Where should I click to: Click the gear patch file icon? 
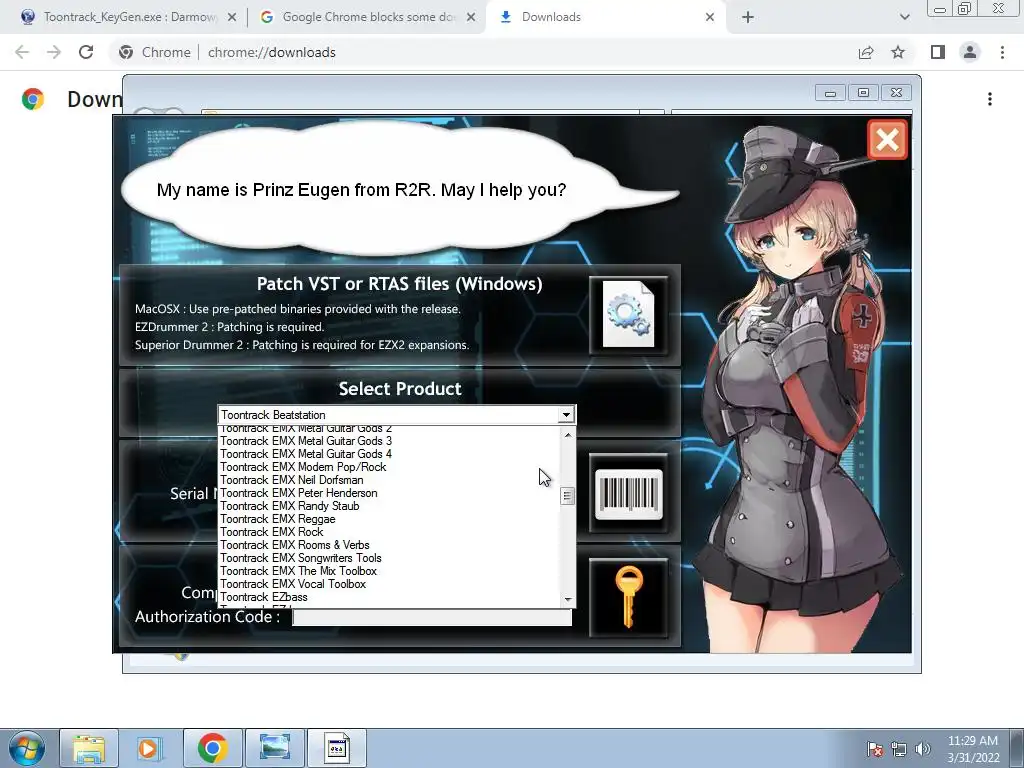628,315
